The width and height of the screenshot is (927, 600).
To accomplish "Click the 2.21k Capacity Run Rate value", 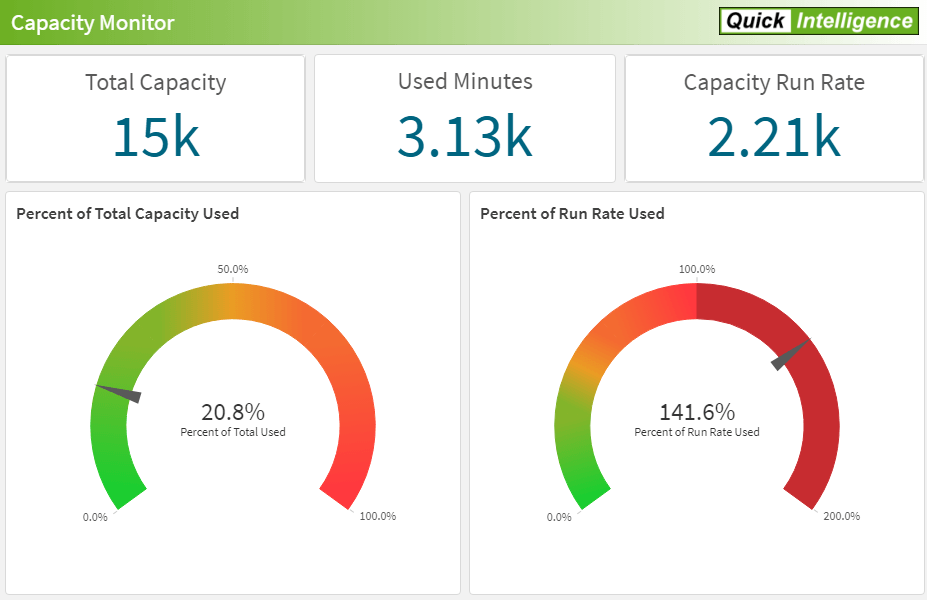I will pos(773,137).
